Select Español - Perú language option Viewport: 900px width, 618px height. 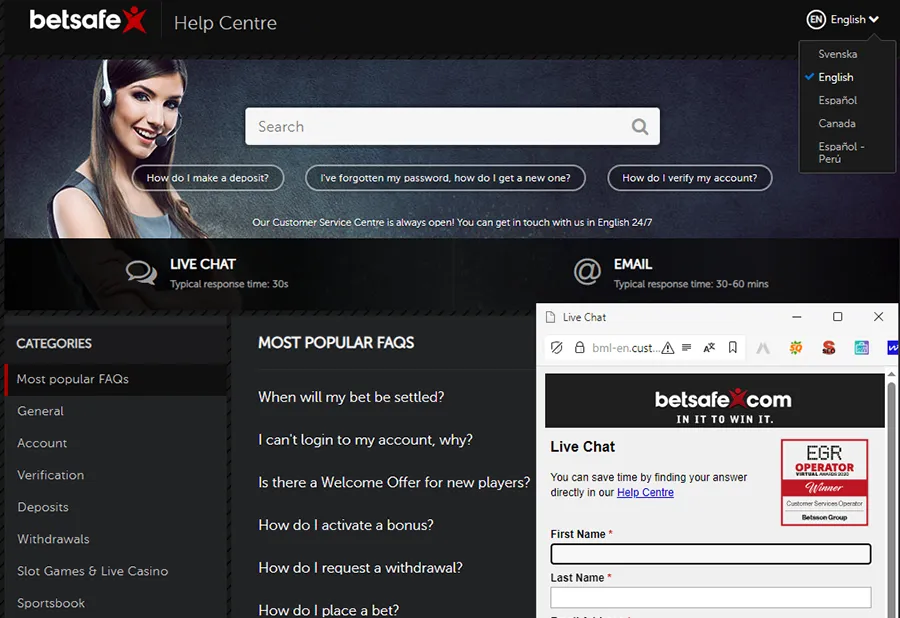pos(841,153)
